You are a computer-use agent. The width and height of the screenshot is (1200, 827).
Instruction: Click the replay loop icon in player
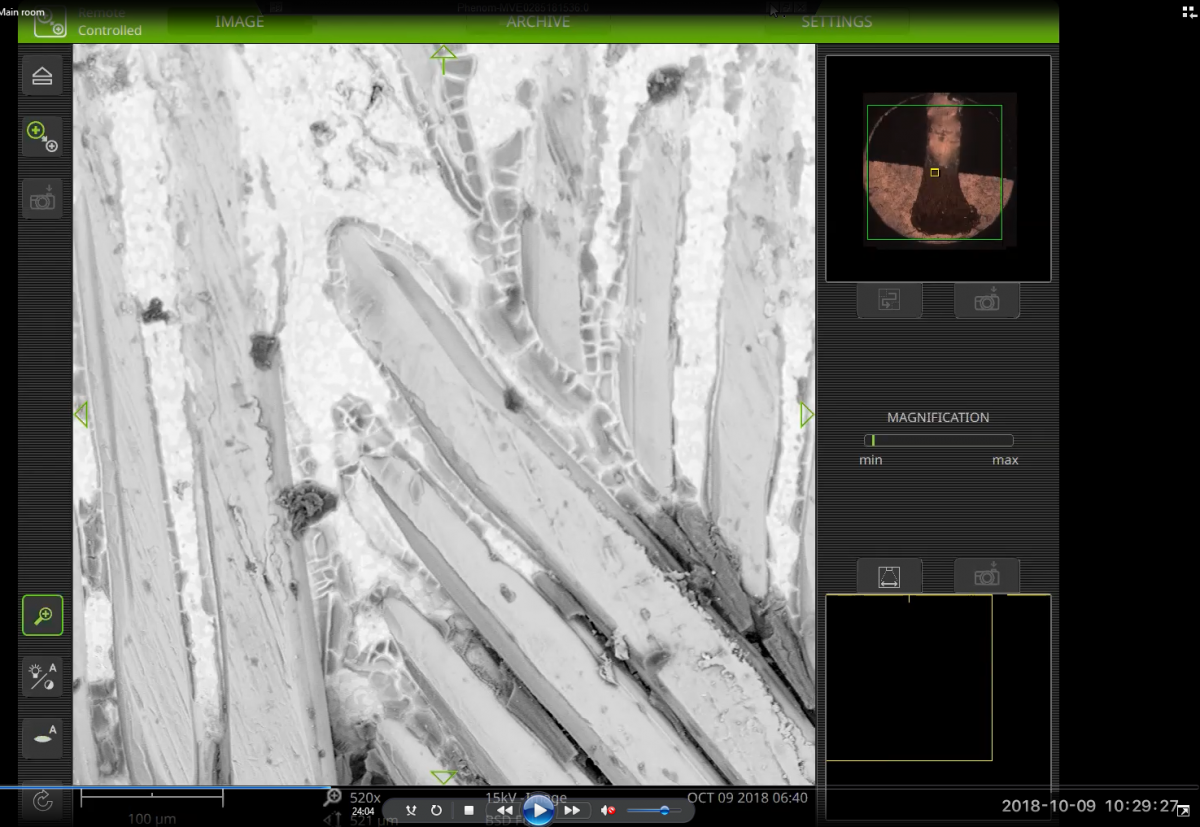pyautogui.click(x=436, y=810)
